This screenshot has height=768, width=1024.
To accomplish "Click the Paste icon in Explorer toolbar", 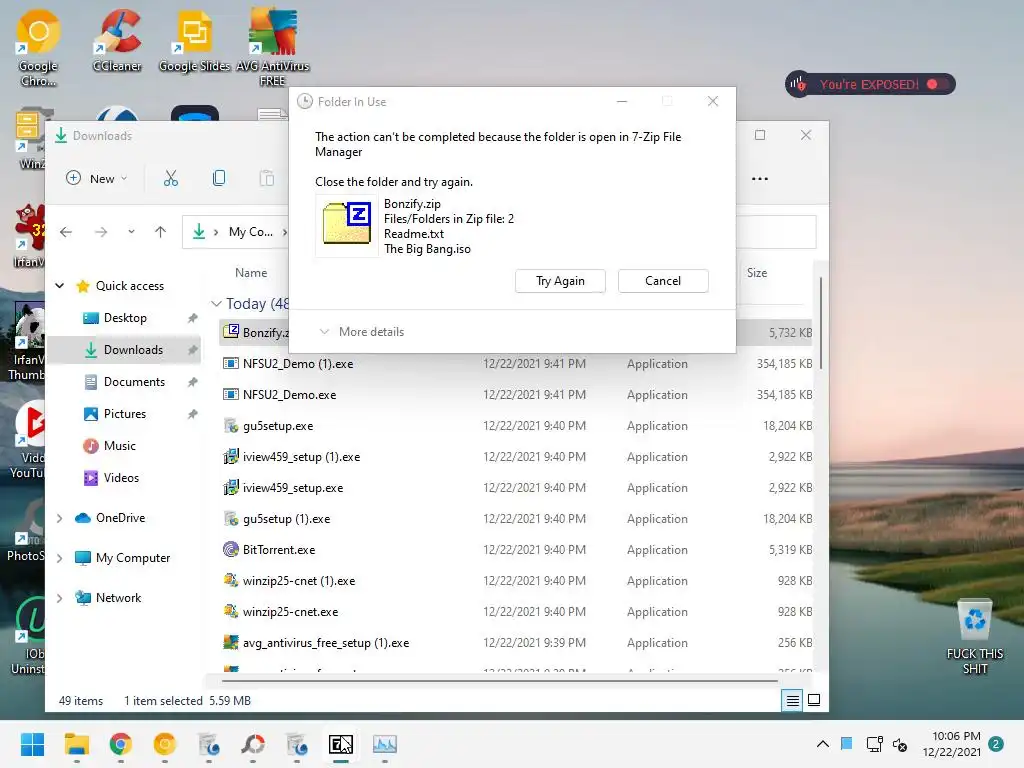I will pos(266,178).
